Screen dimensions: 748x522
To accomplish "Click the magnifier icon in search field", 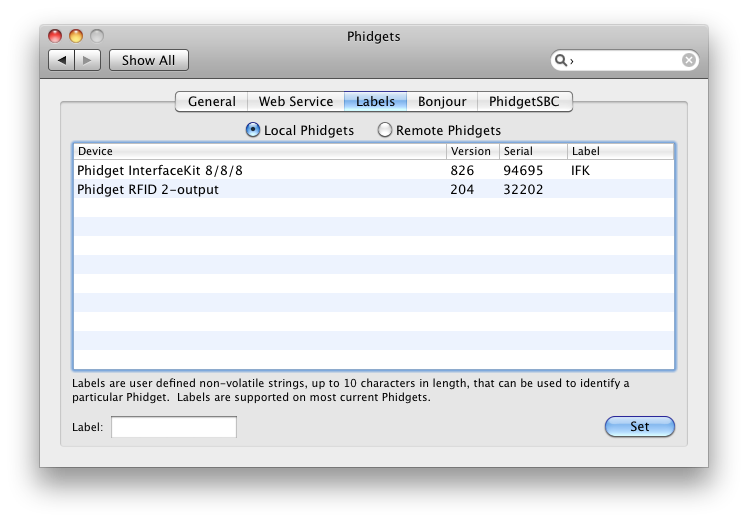I will (561, 60).
